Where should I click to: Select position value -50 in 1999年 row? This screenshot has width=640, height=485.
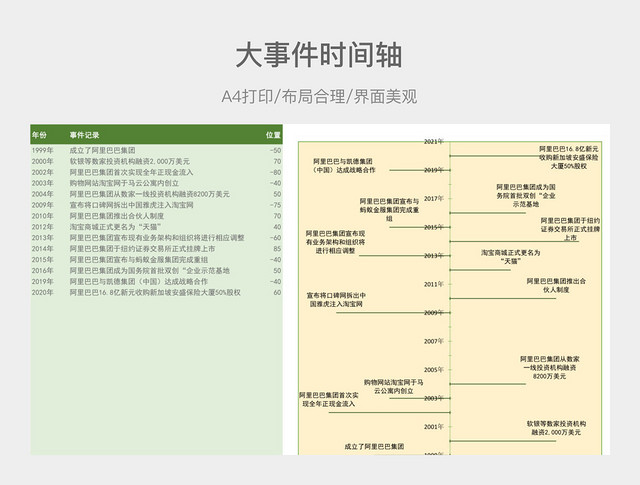276,150
